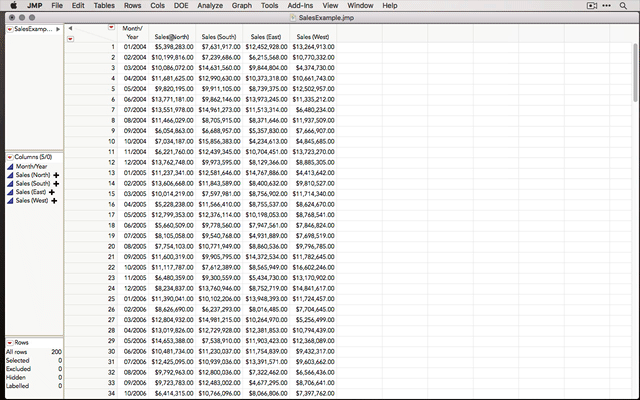Open the Help menu

(x=389, y=6)
